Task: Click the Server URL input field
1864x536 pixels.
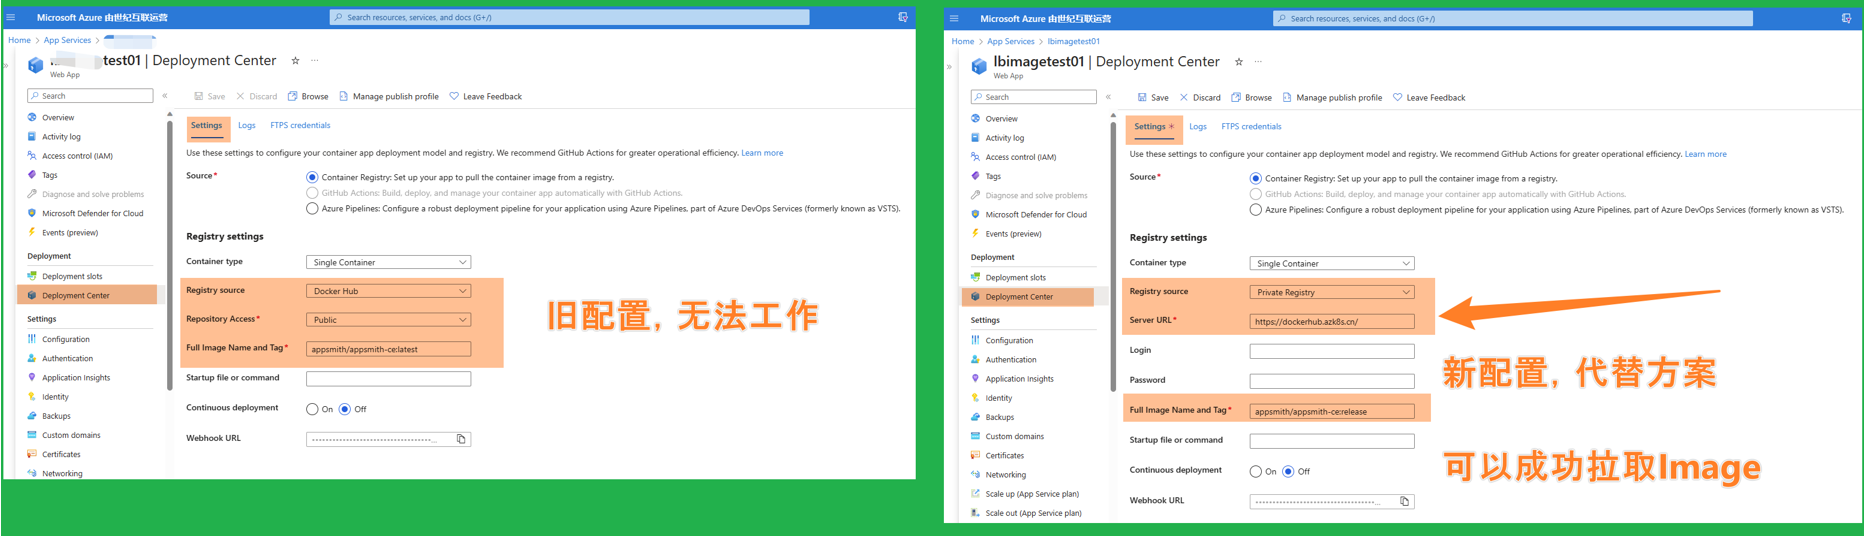Action: (x=1331, y=322)
